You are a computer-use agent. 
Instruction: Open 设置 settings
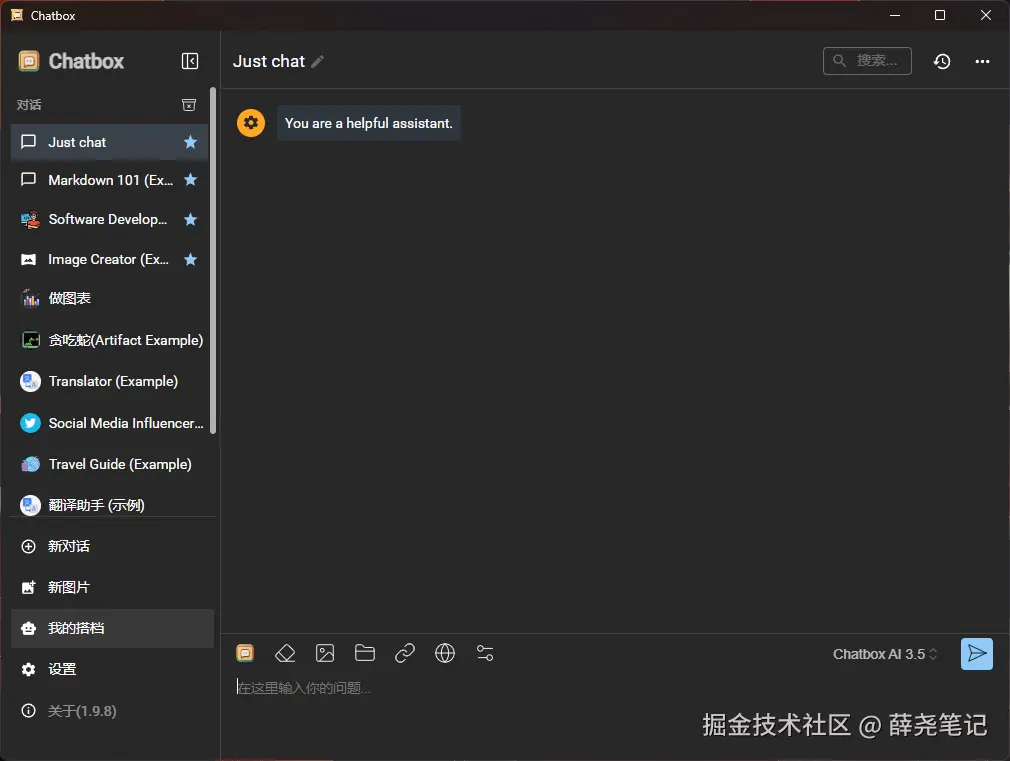pos(112,669)
